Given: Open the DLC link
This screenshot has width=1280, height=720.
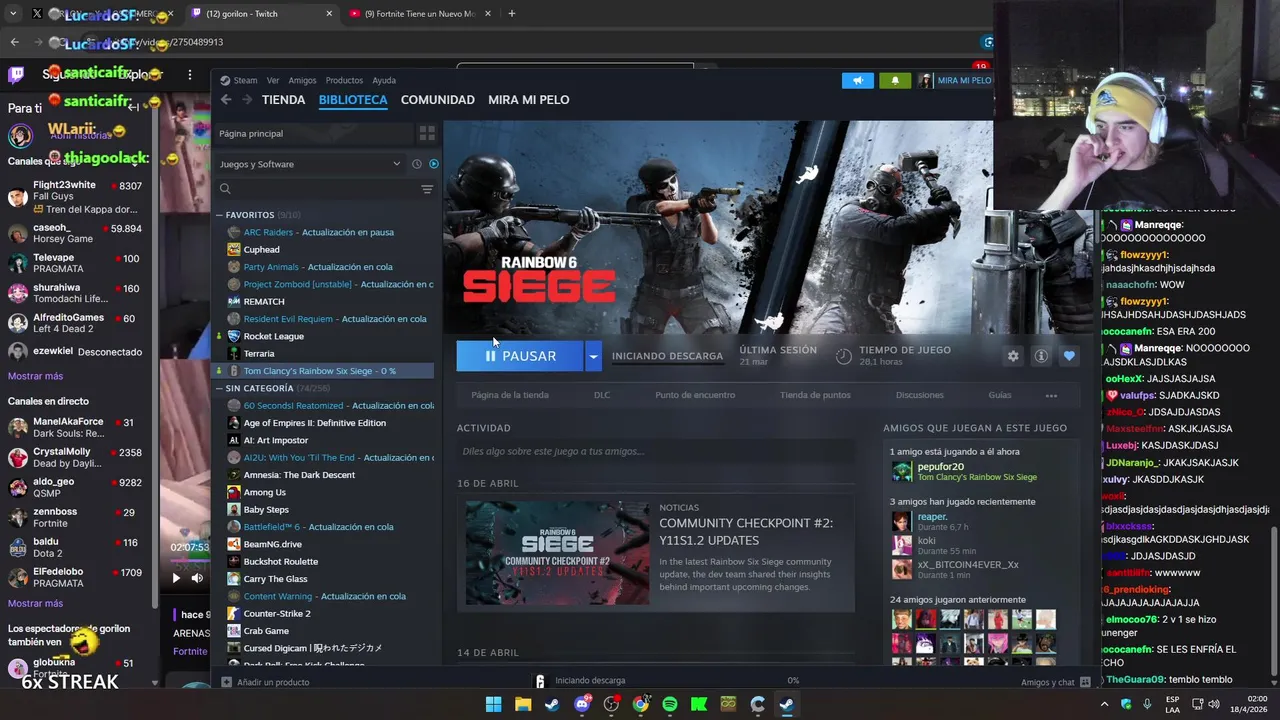Looking at the screenshot, I should [x=602, y=395].
